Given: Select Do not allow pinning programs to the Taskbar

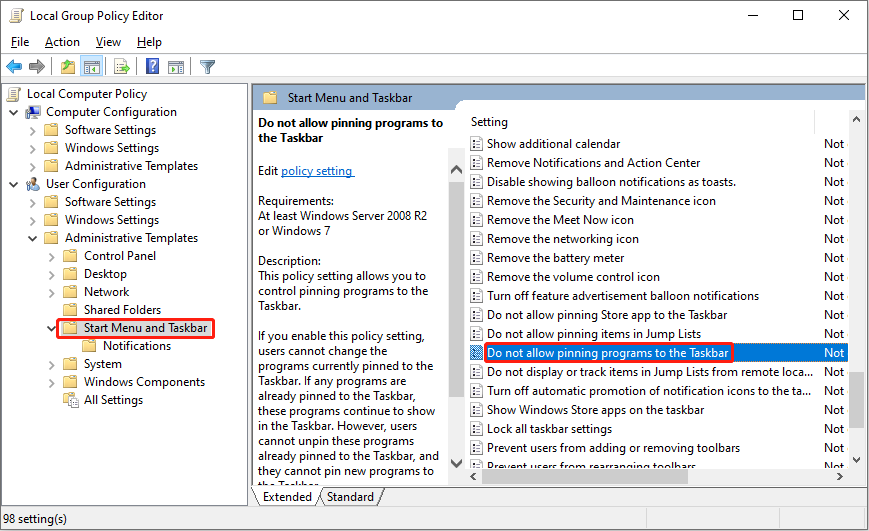Looking at the screenshot, I should click(607, 353).
